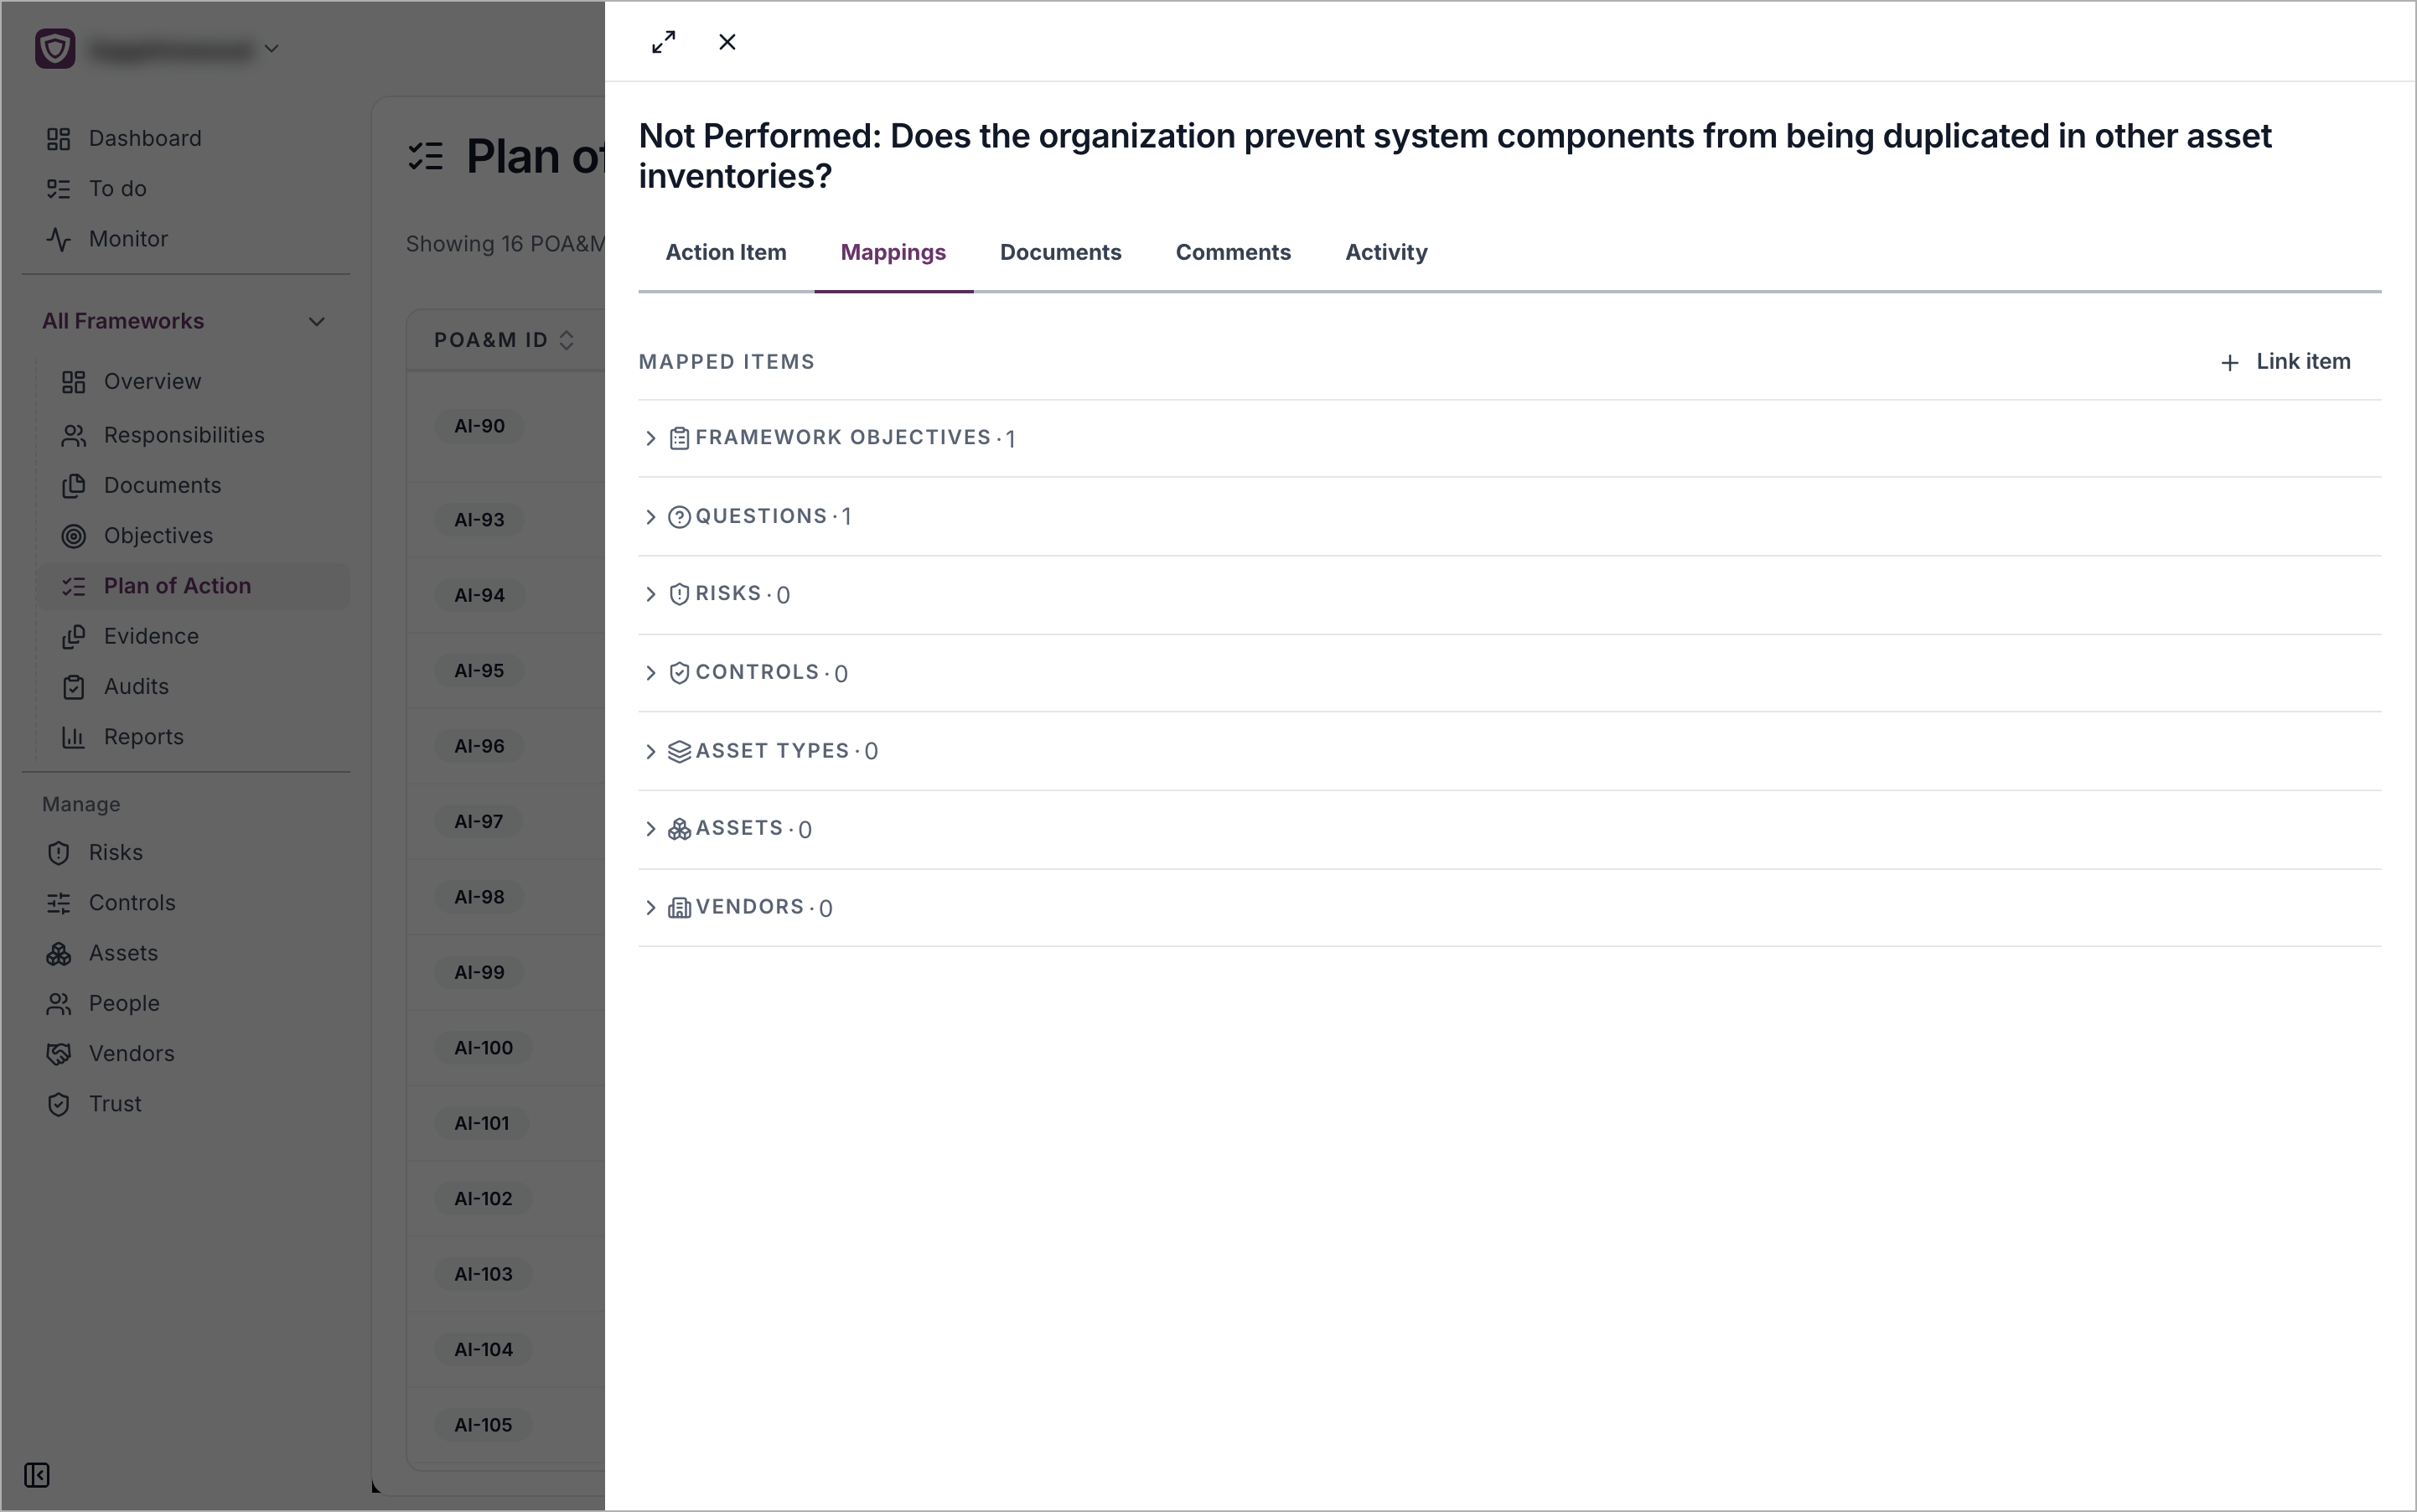Click the Responsibilities people icon
The width and height of the screenshot is (2417, 1512).
(x=73, y=436)
